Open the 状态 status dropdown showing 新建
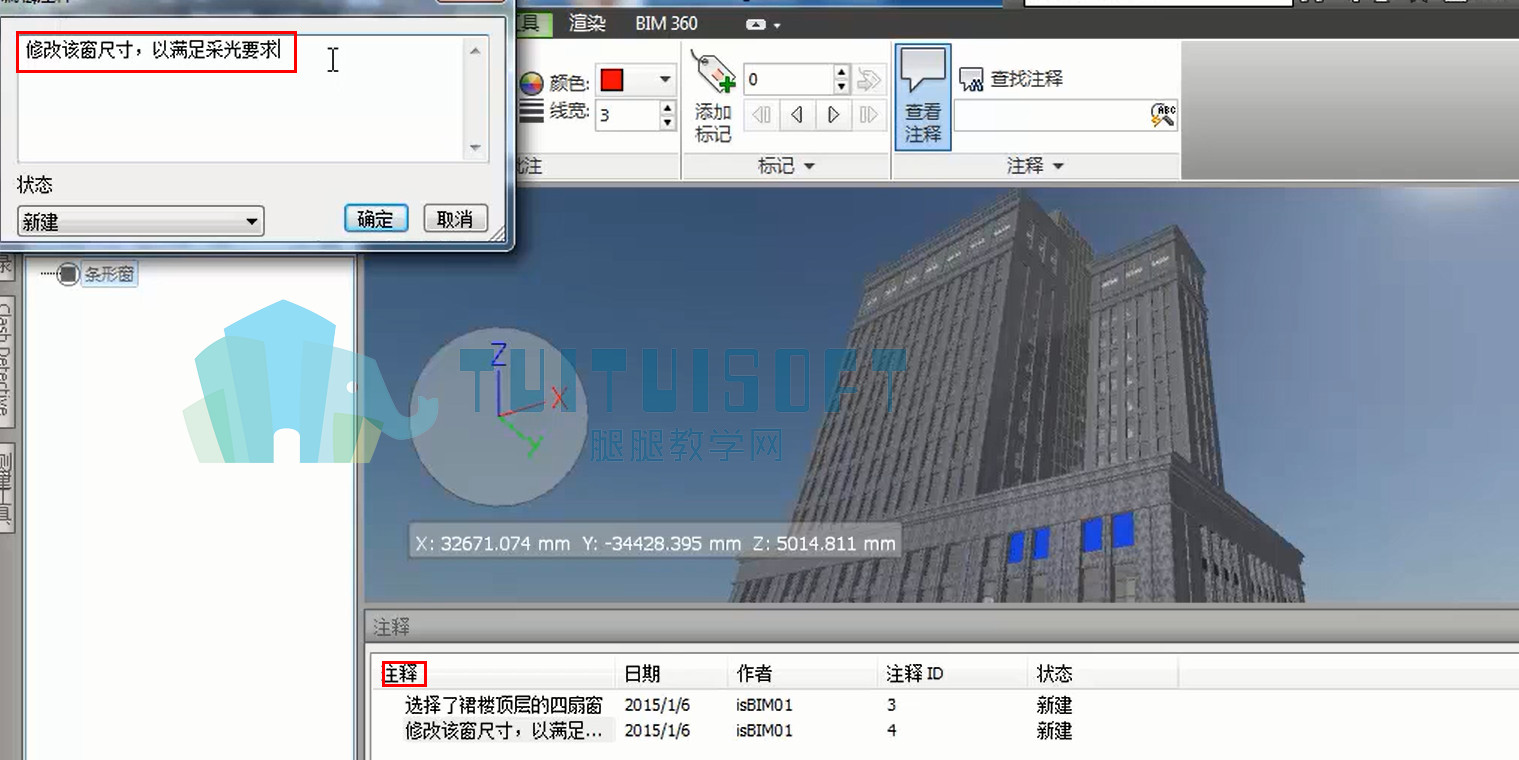This screenshot has height=760, width=1519. click(141, 221)
